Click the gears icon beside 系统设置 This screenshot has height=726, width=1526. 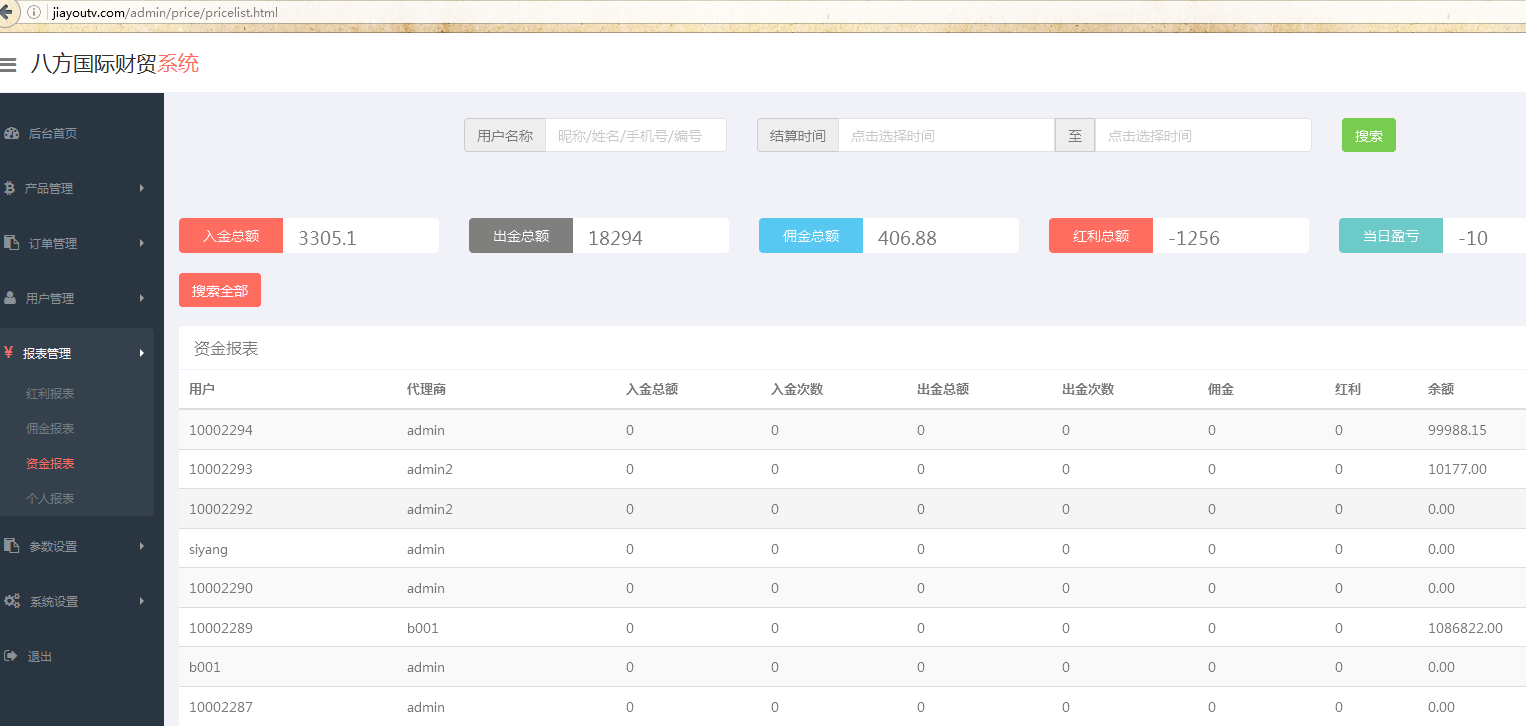point(12,601)
